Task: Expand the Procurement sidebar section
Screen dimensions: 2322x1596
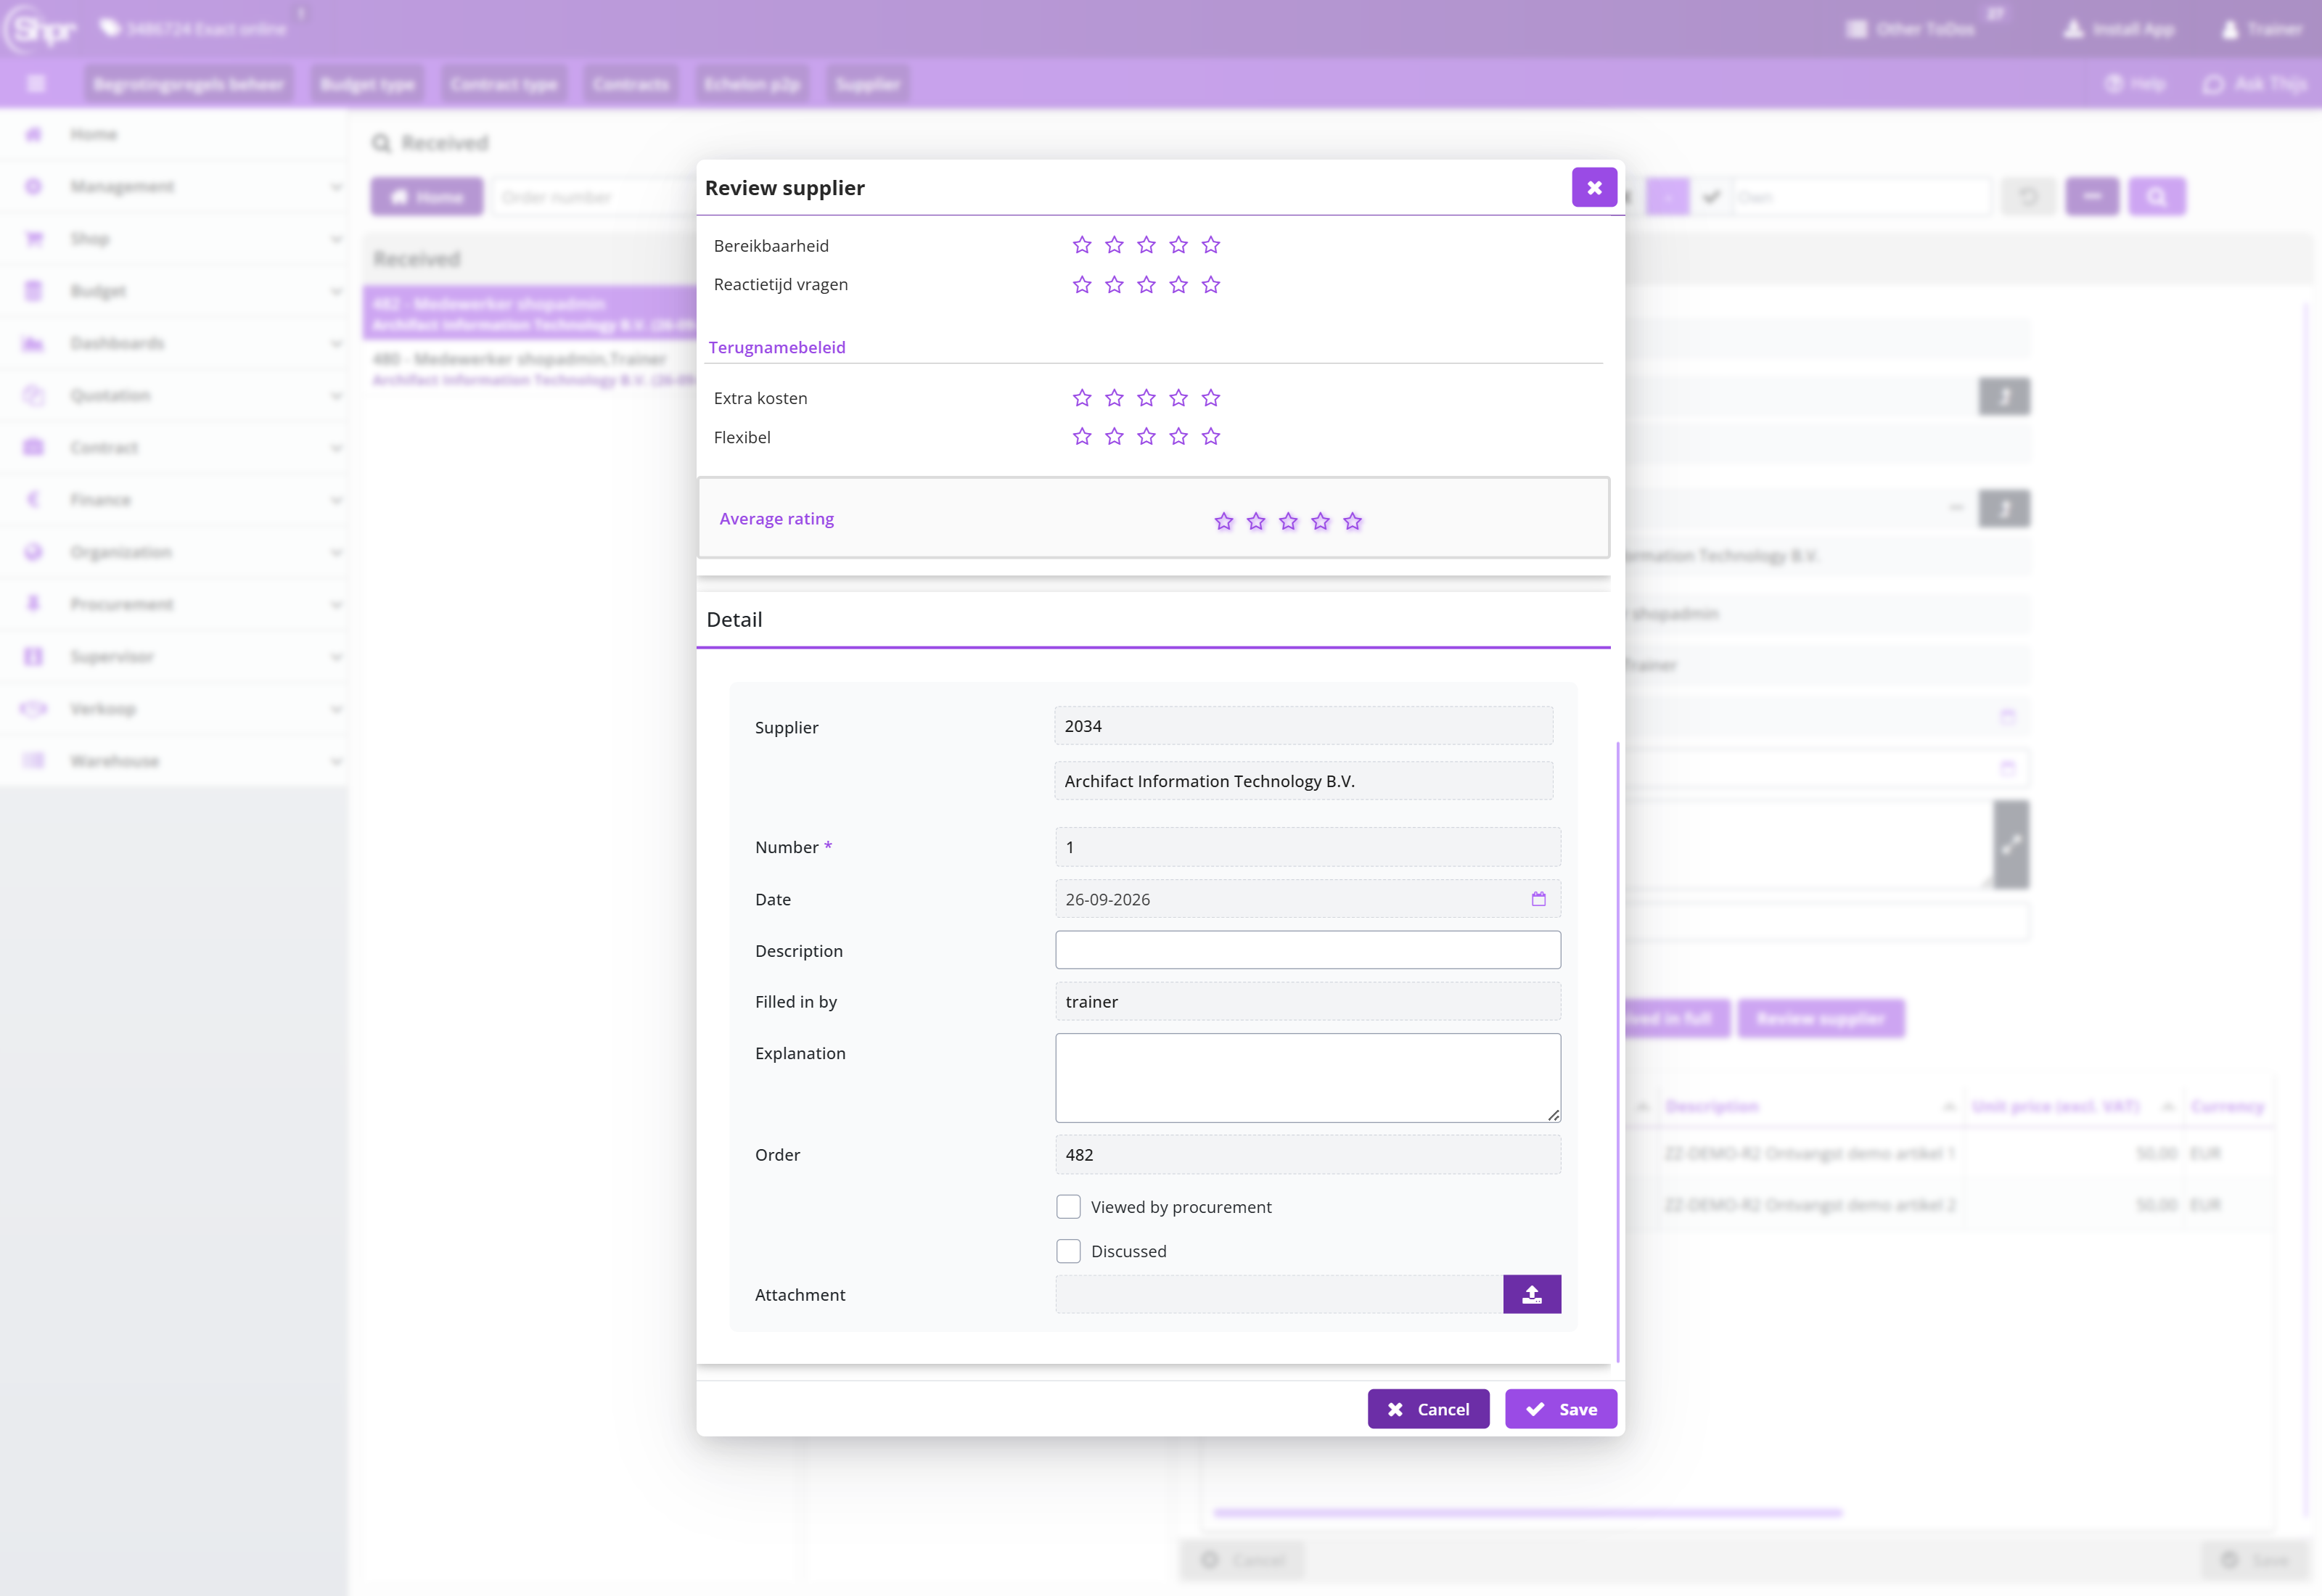Action: (174, 604)
